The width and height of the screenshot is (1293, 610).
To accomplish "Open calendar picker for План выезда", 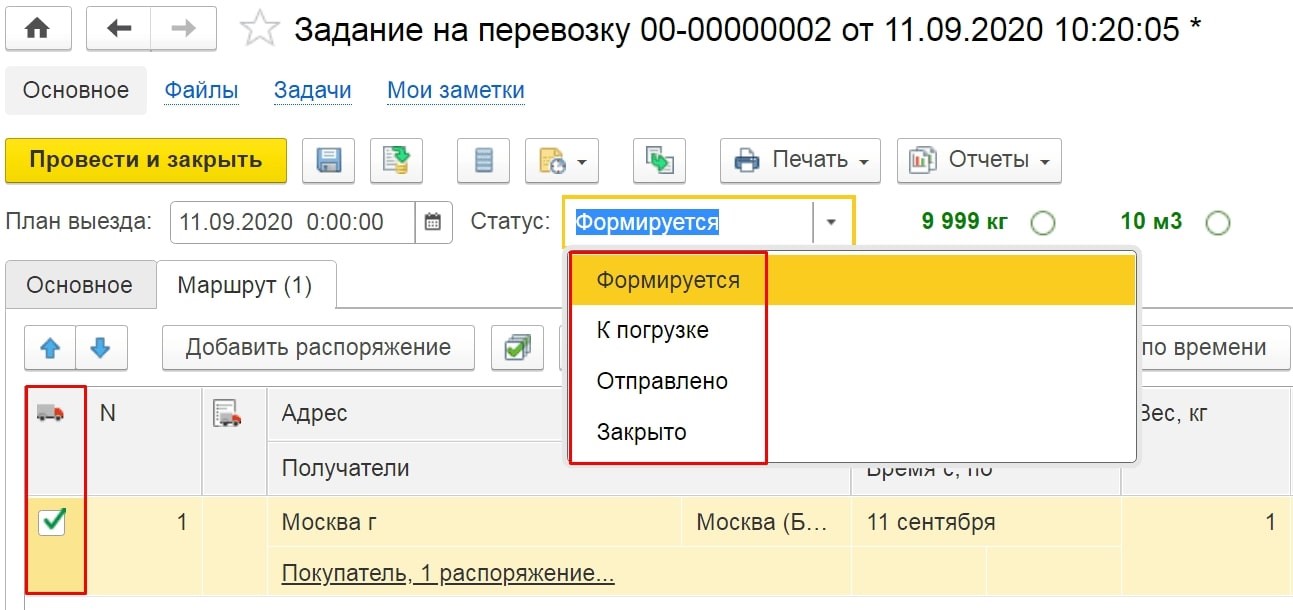I will 432,222.
